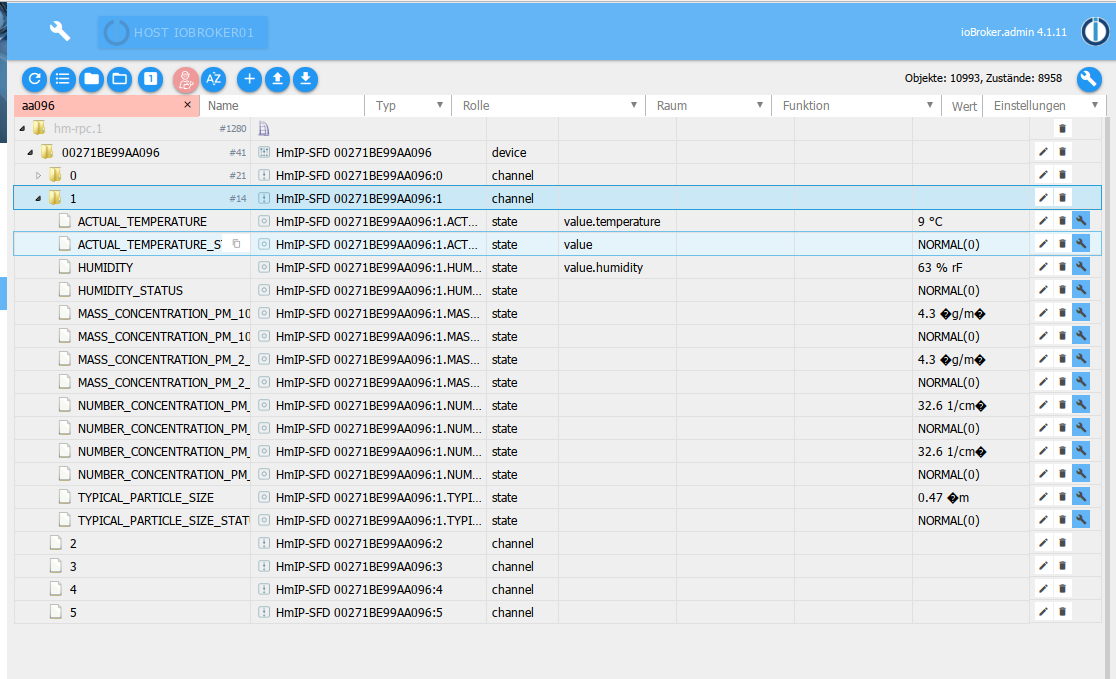Image resolution: width=1116 pixels, height=679 pixels.
Task: Expand all folders with the outlined folder icon
Action: [120, 79]
